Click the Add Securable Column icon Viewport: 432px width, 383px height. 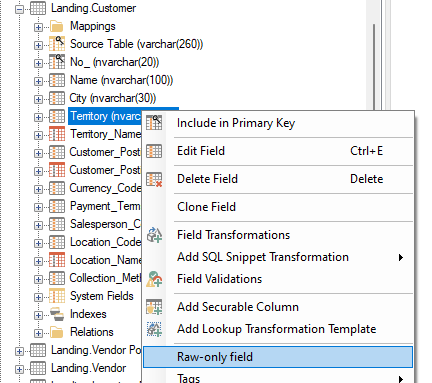154,307
